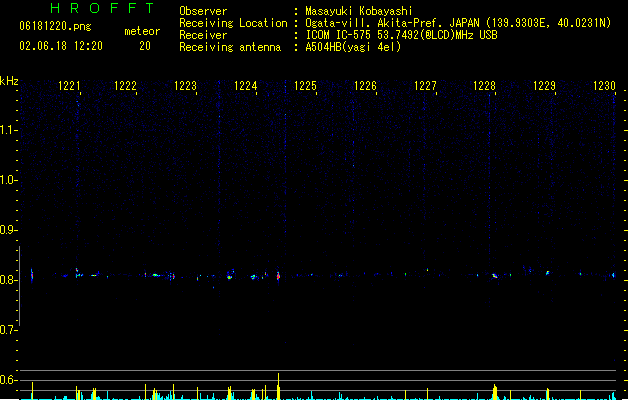
Task: Click the 'Receiving antenna' field label
Action: pyautogui.click(x=230, y=47)
